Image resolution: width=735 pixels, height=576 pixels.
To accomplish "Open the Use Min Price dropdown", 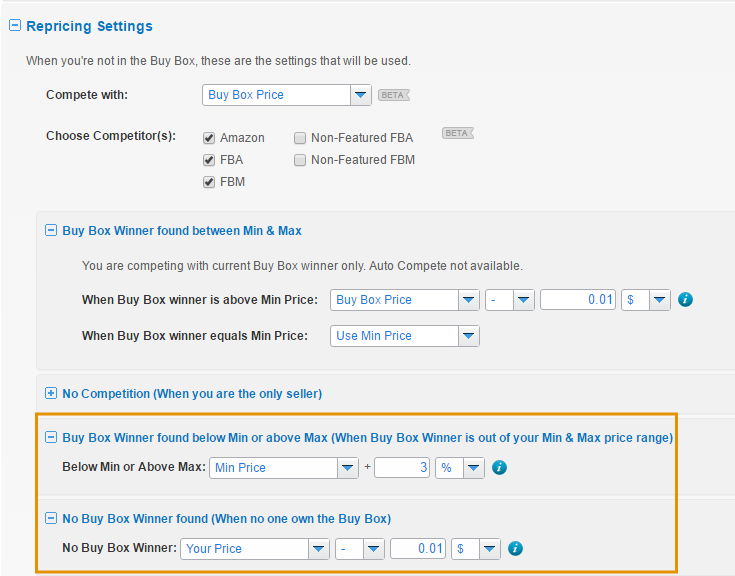I will (x=405, y=336).
